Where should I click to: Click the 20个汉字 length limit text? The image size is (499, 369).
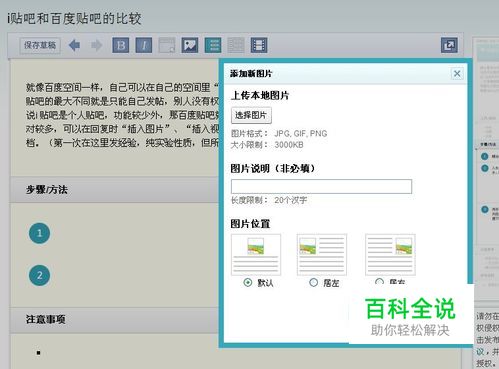click(291, 200)
